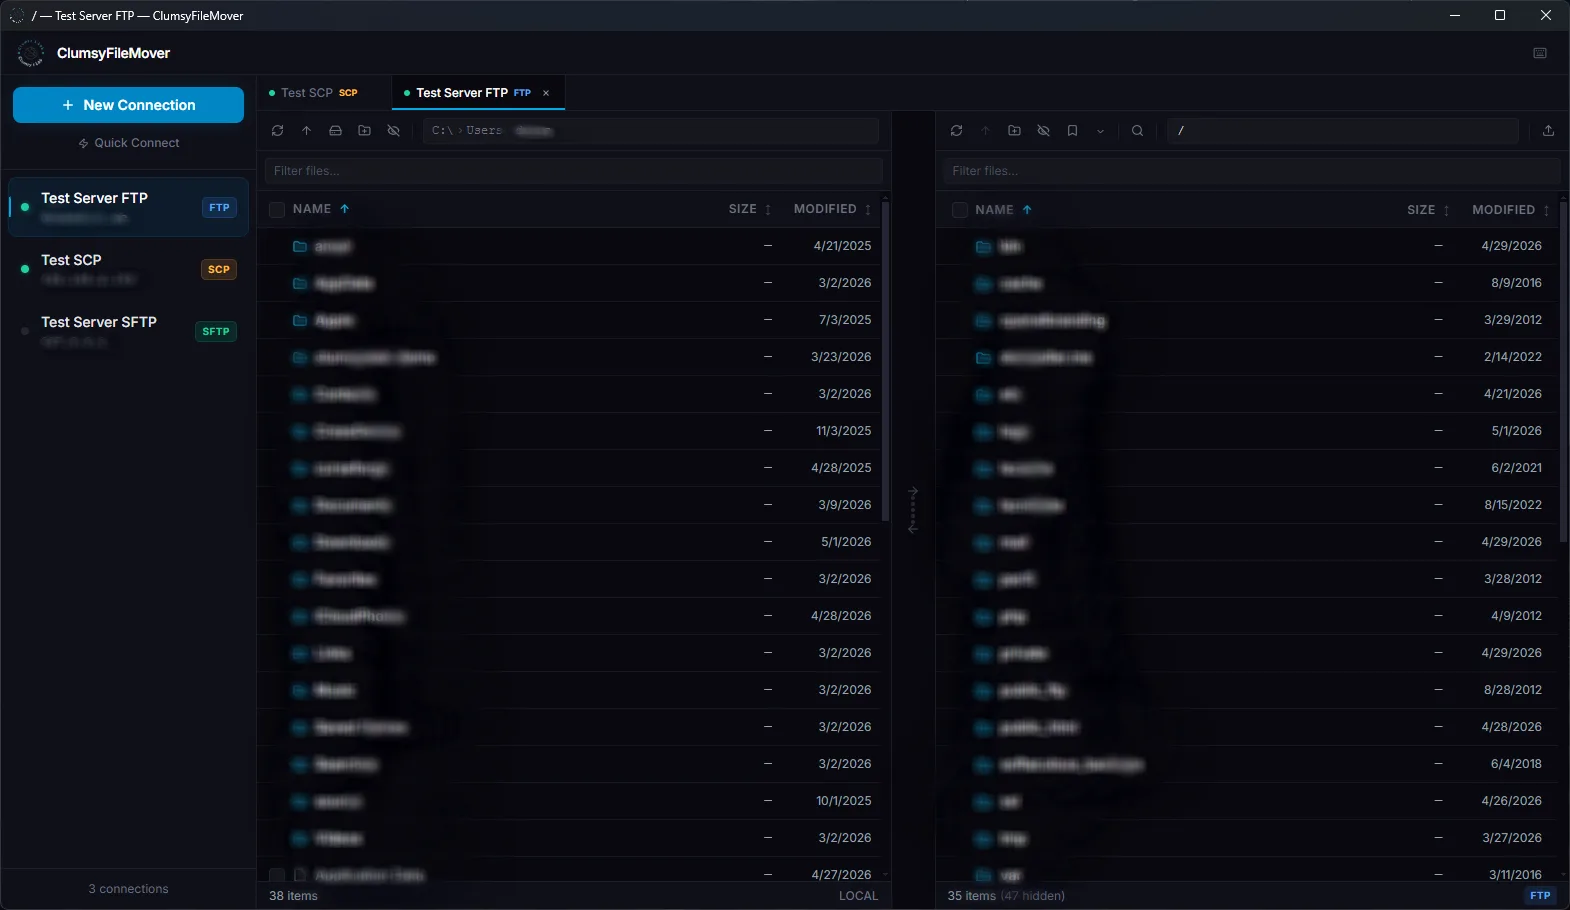Click folder icon in remote row dated 8/9/2016
Screen dimensions: 1570x910
click(x=983, y=283)
